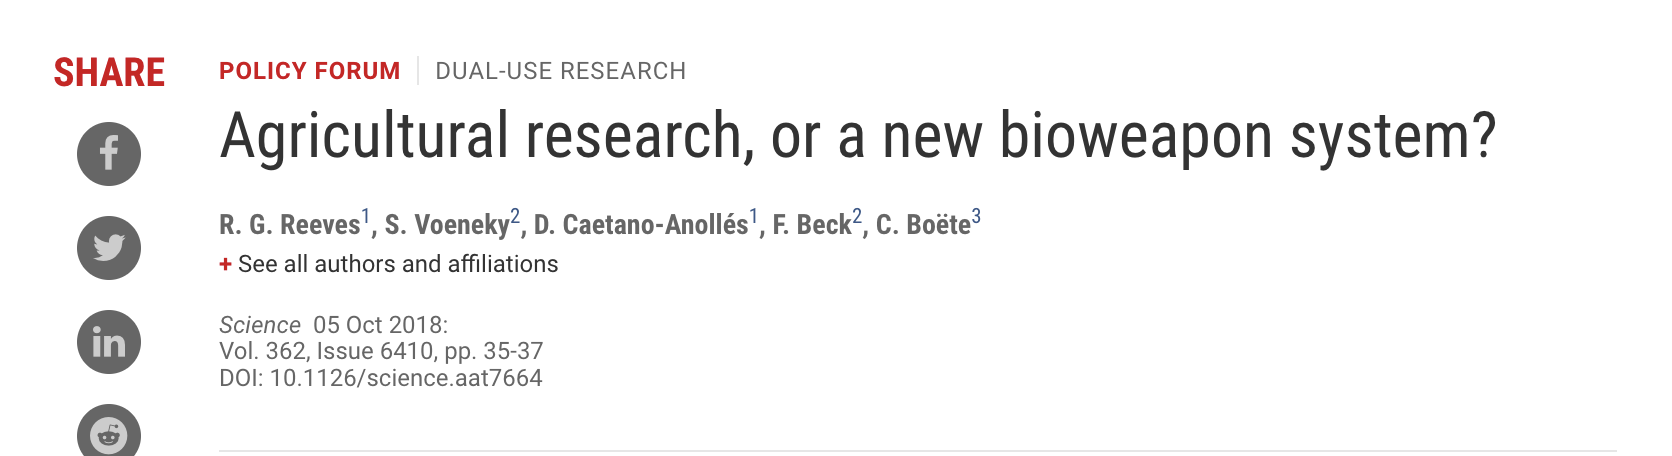Share article on Reddit
This screenshot has height=456, width=1672.
(x=109, y=434)
